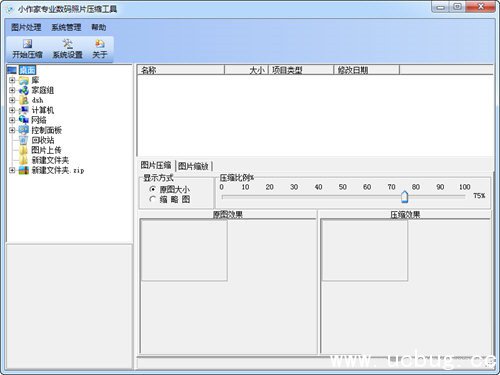The width and height of the screenshot is (500, 375).
Task: Minimize the application window
Action: click(x=440, y=7)
